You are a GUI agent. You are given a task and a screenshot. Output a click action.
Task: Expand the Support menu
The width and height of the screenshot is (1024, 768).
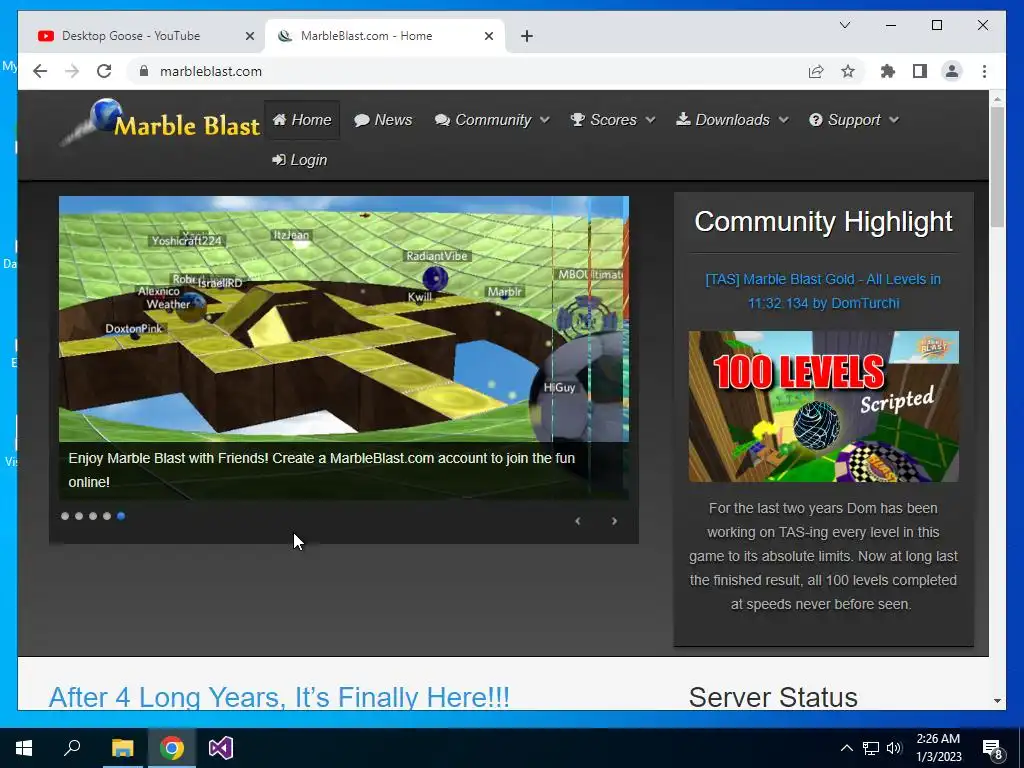(854, 120)
